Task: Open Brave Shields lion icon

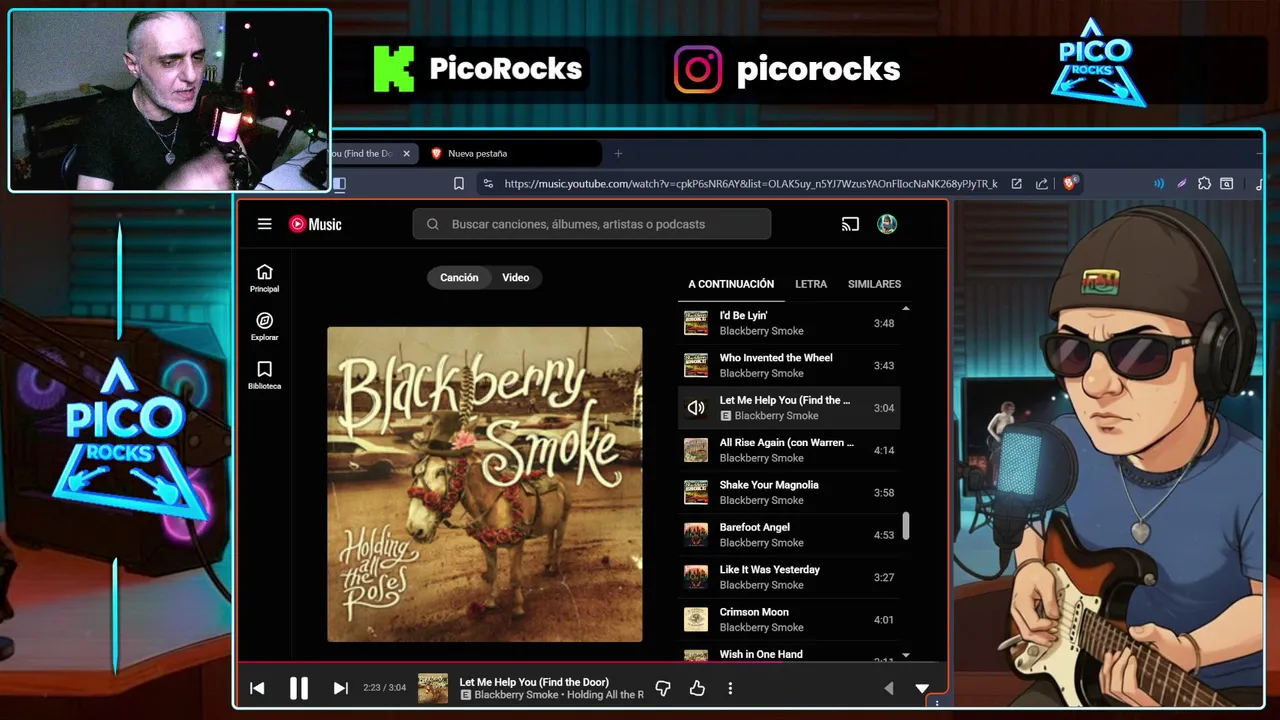Action: [1069, 183]
